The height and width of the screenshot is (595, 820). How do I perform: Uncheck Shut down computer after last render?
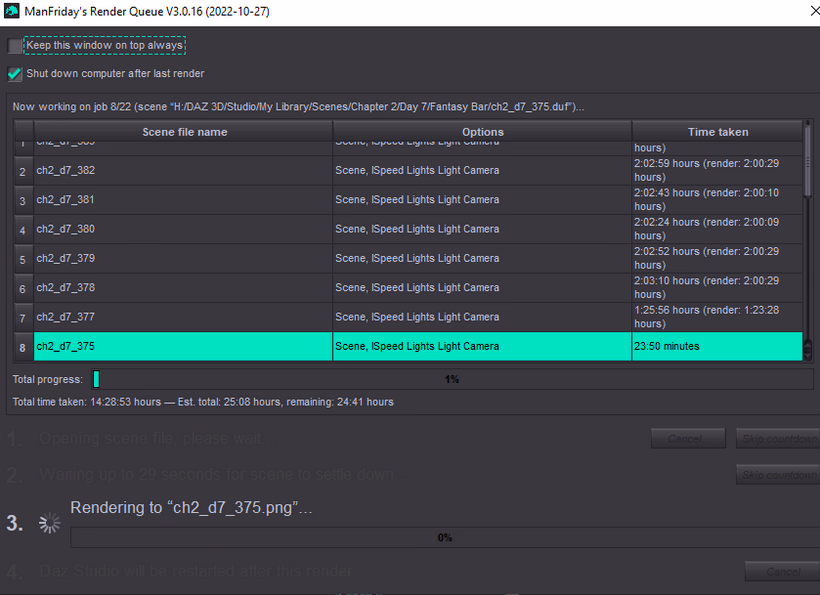[x=14, y=74]
